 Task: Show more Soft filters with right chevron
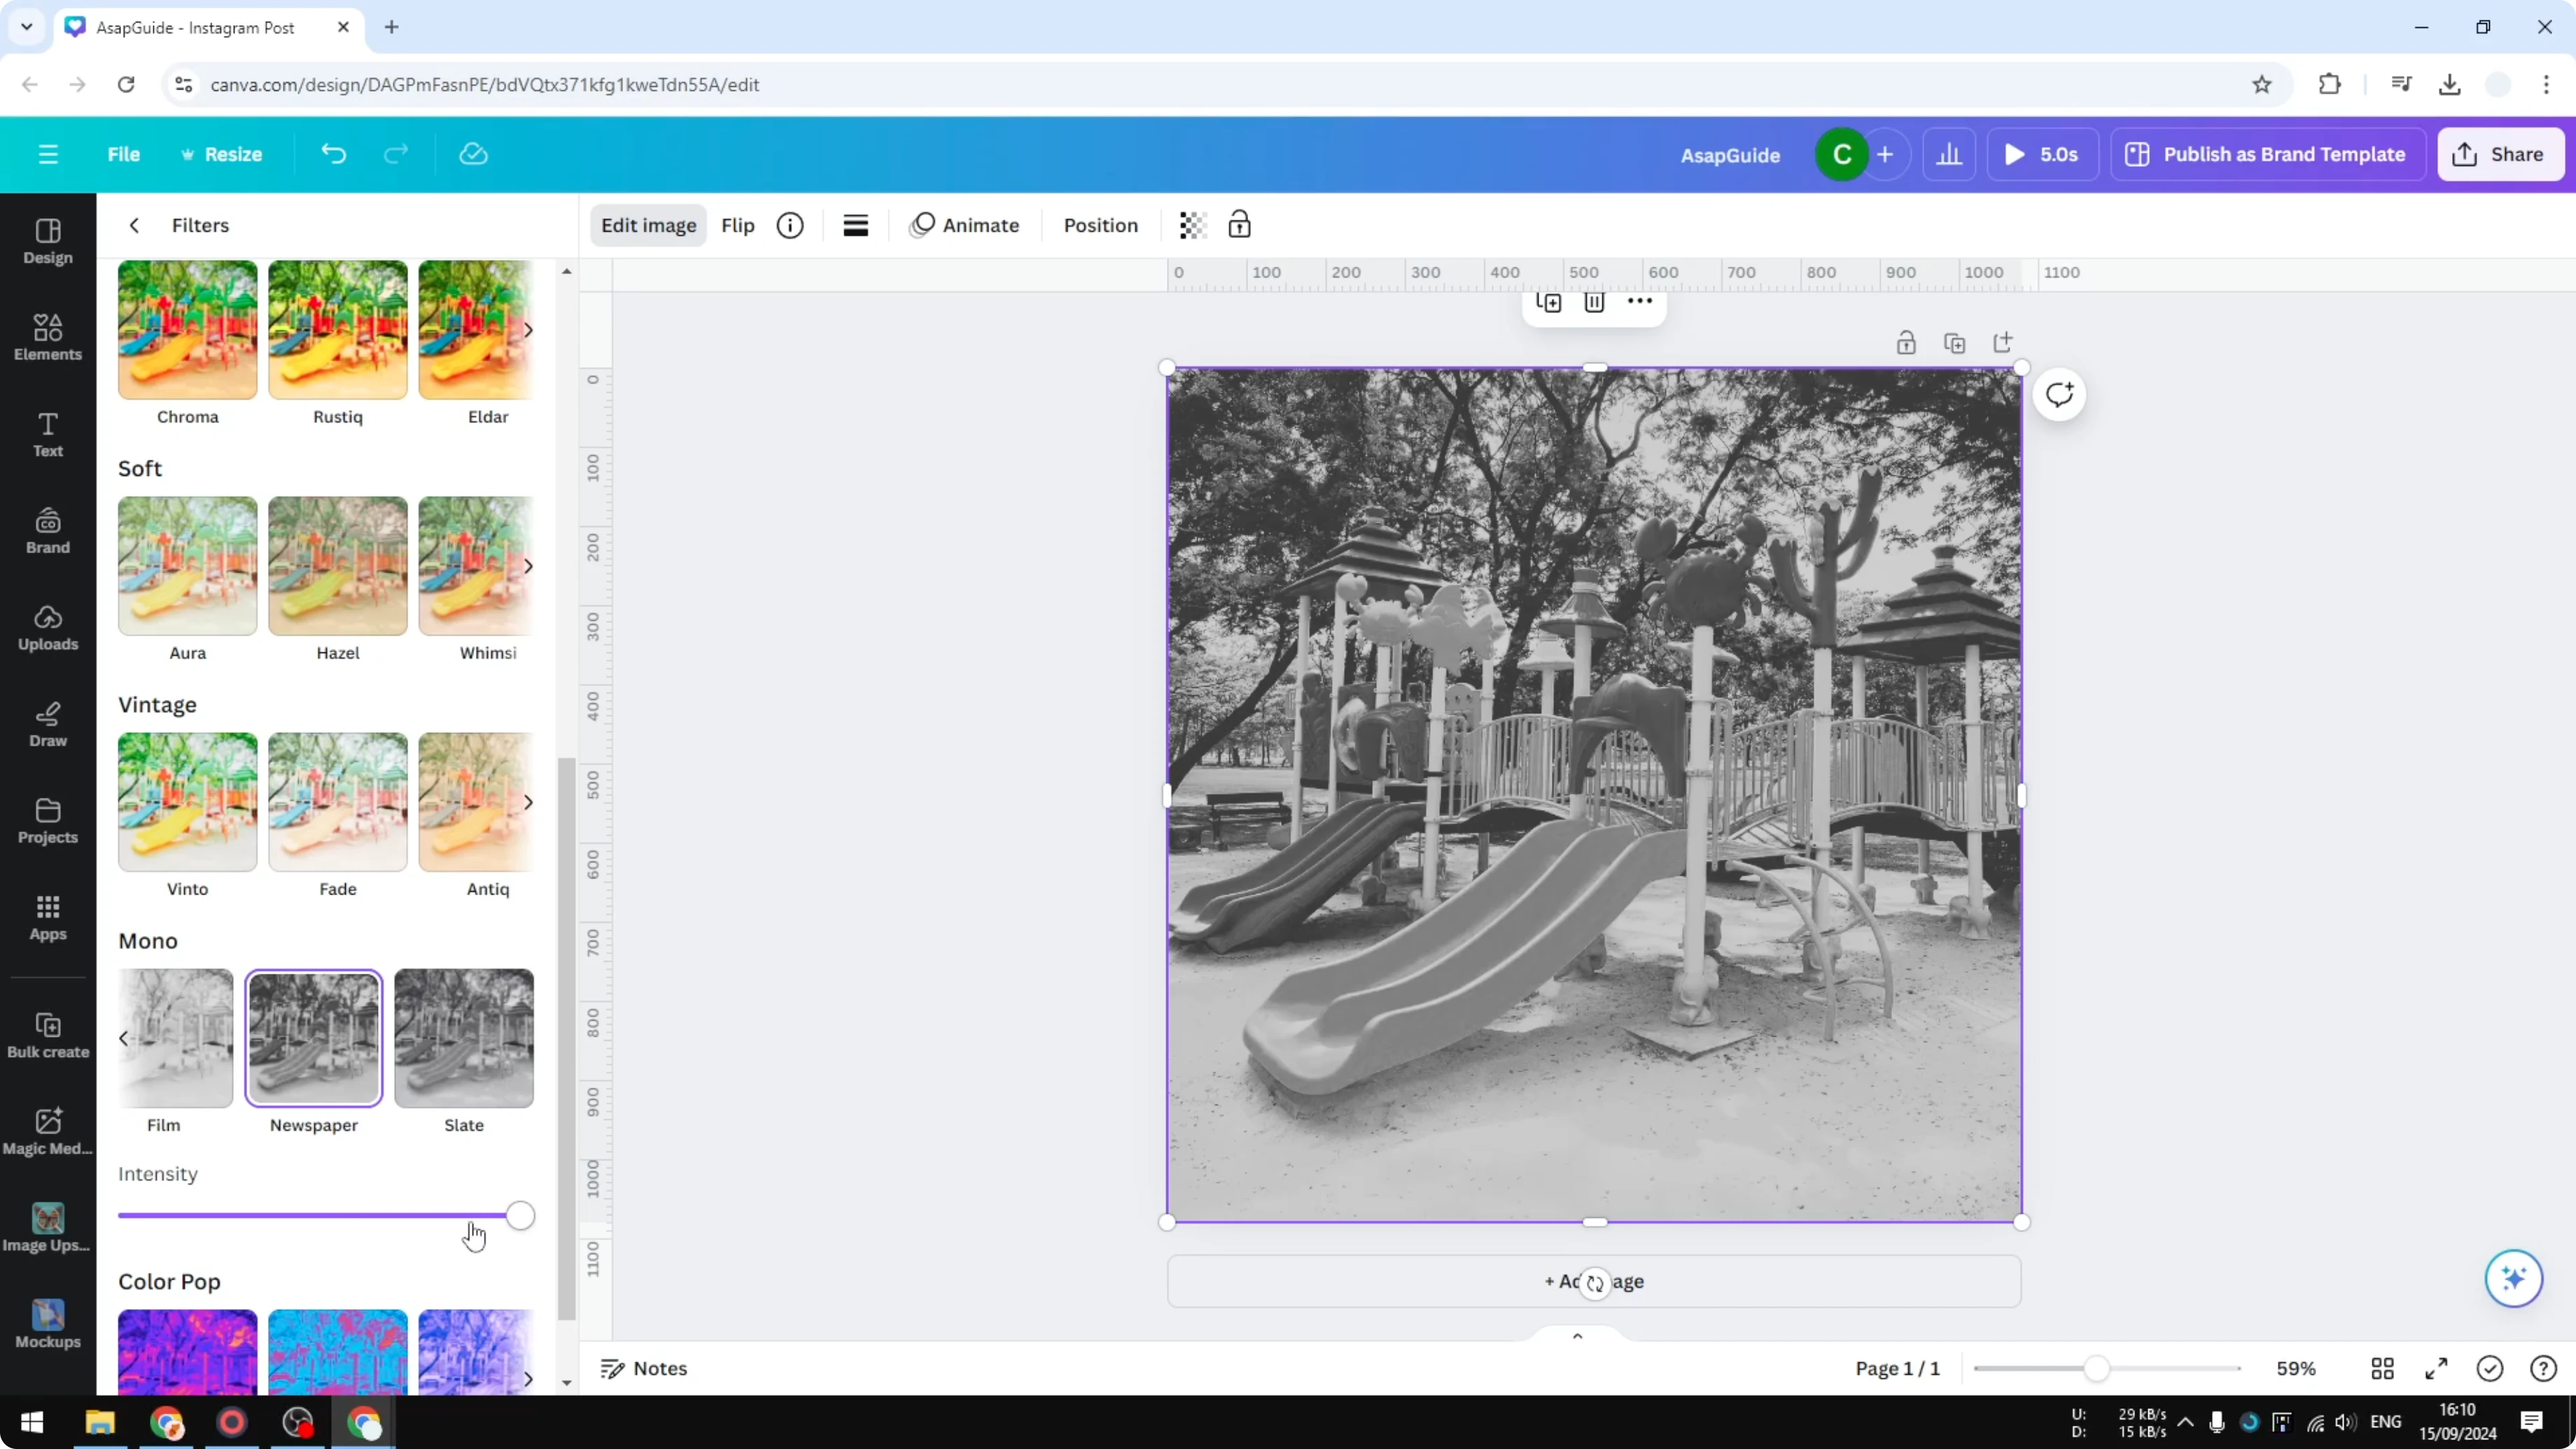[528, 566]
